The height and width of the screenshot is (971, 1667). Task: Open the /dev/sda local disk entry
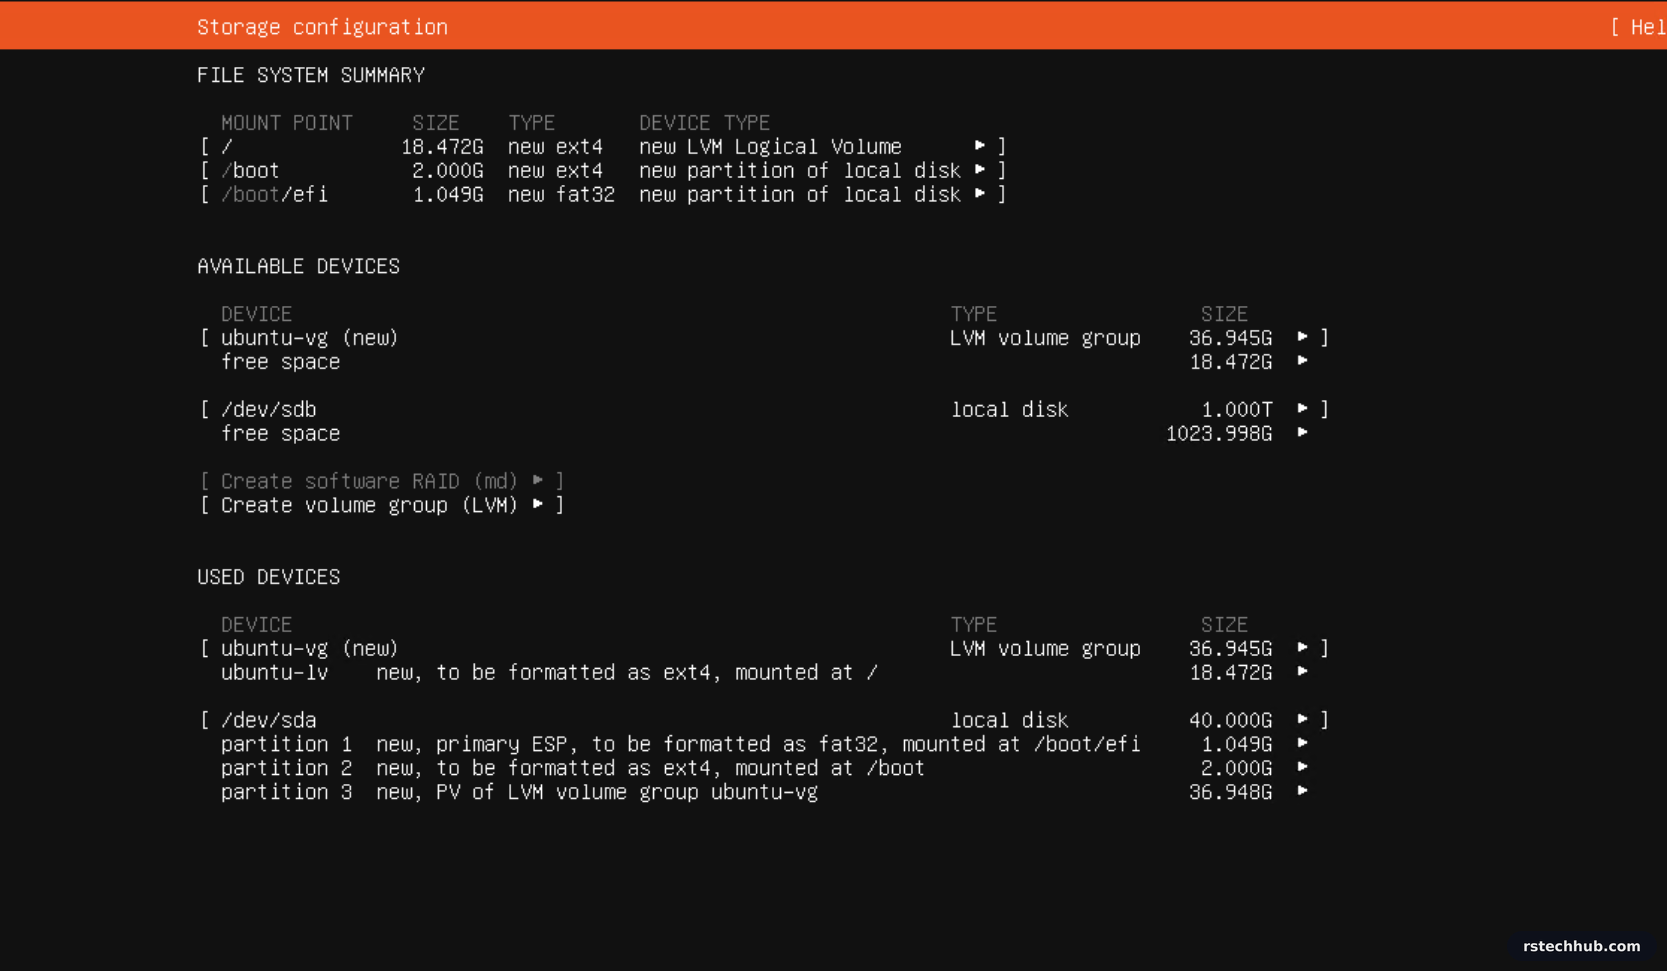tap(764, 721)
